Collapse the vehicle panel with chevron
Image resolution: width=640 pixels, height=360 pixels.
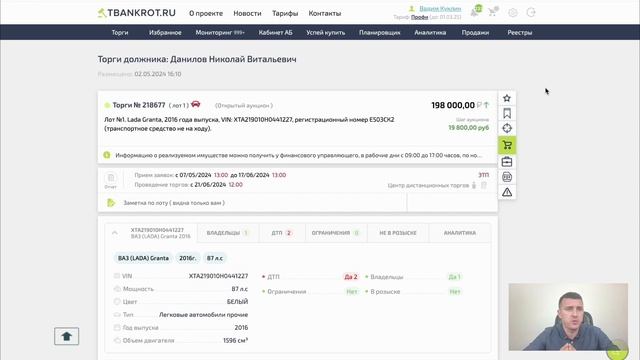(x=115, y=233)
